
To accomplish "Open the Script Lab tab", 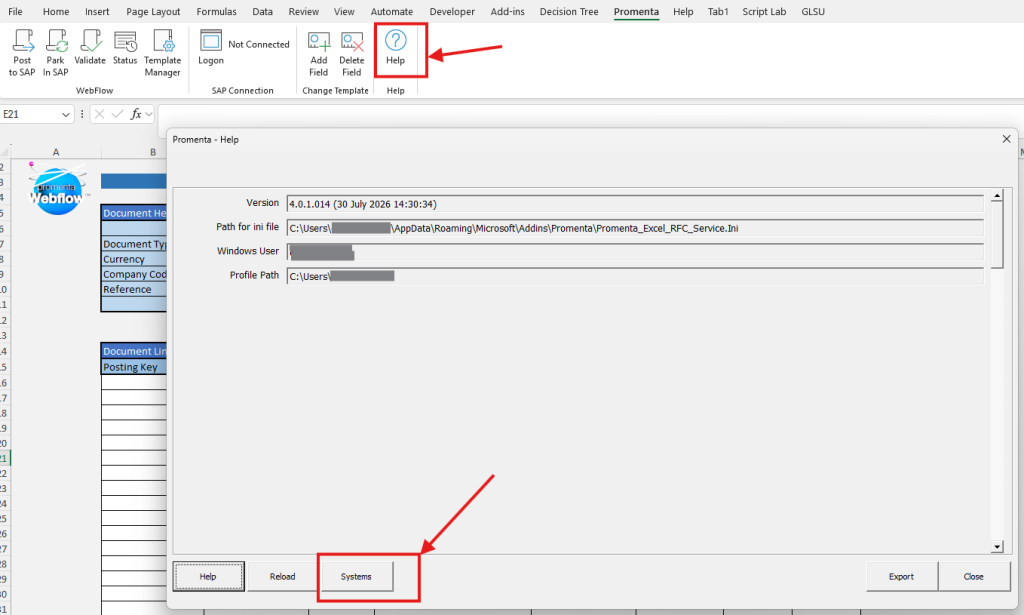I will click(764, 12).
